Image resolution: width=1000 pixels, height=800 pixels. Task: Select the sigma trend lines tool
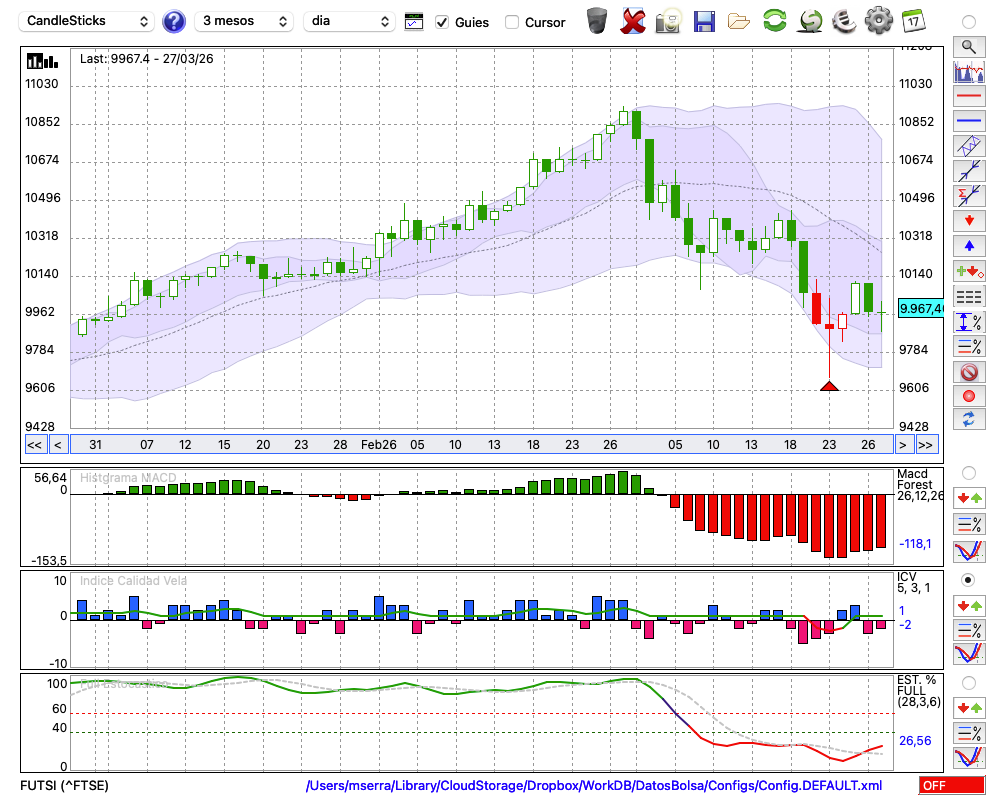pos(969,195)
